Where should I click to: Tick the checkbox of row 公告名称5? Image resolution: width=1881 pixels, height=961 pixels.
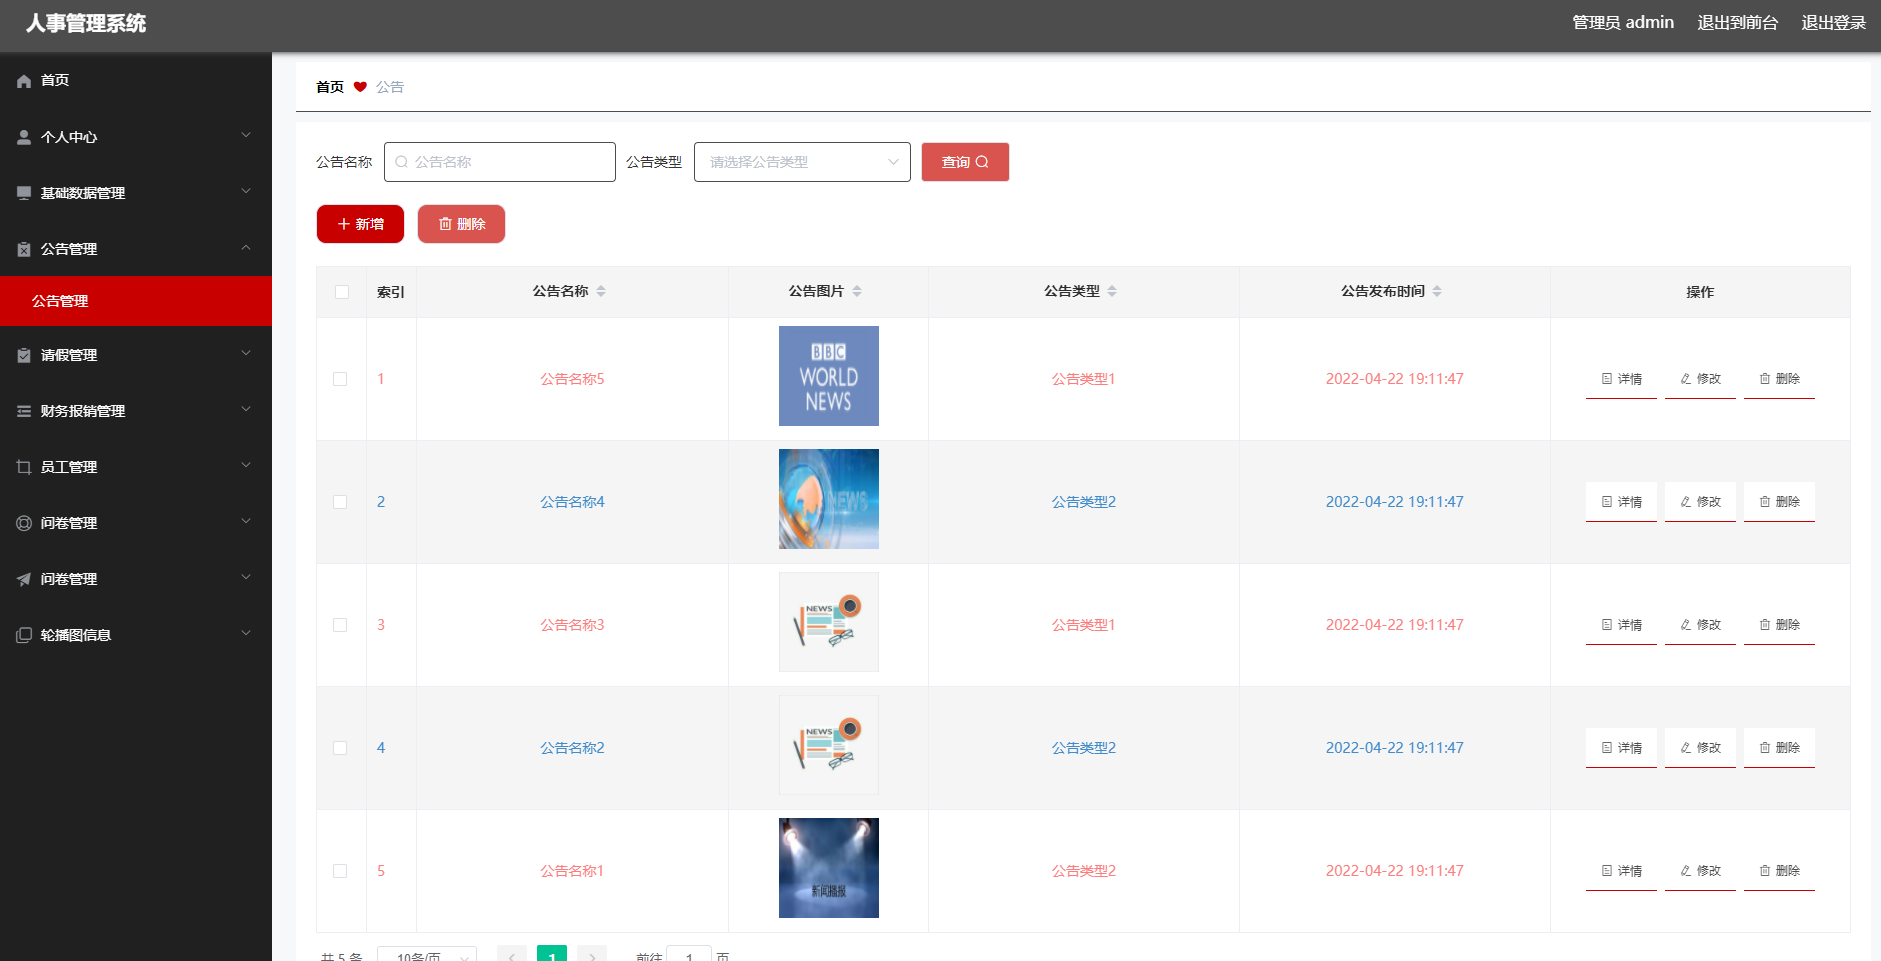click(x=340, y=379)
